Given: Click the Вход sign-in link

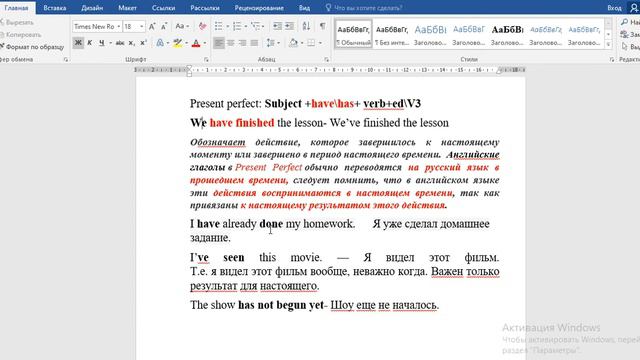Looking at the screenshot, I should click(614, 8).
